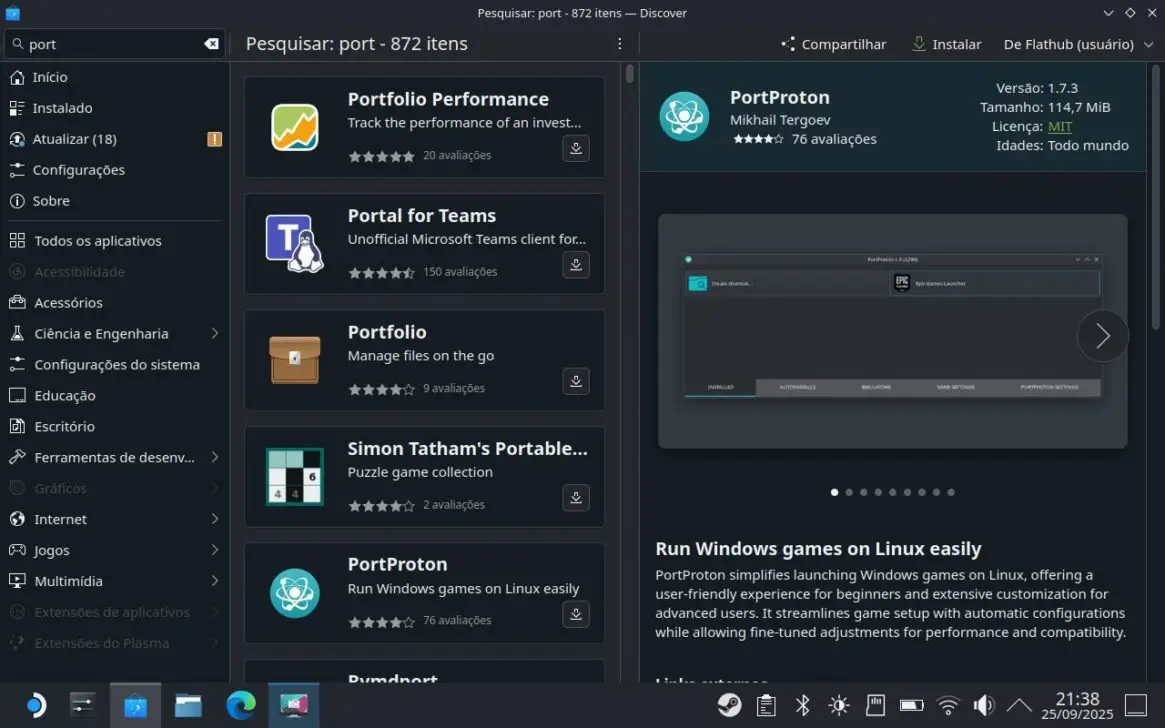This screenshot has width=1165, height=728.
Task: Click the Simon Tatham's Portable puzzle icon
Action: tap(294, 477)
